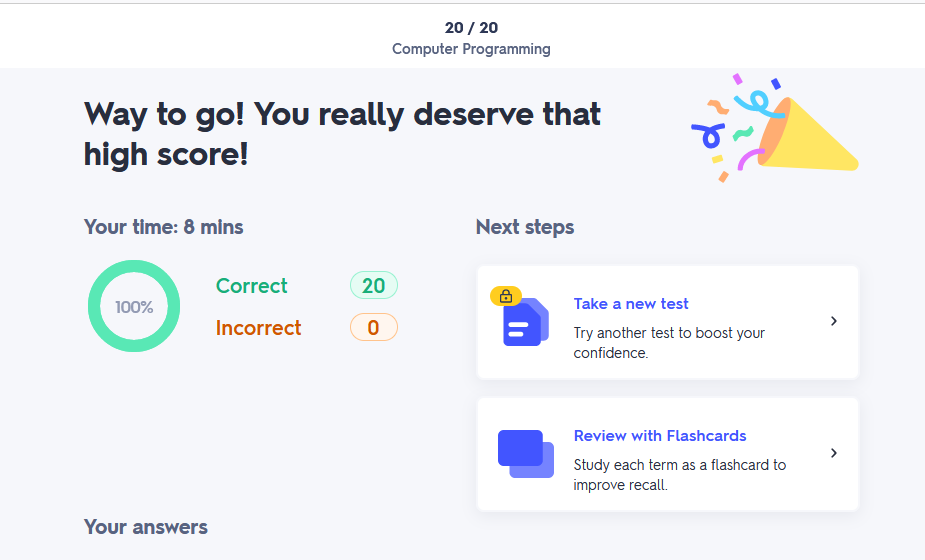Click the Correct label
This screenshot has height=560, width=925.
pos(251,286)
